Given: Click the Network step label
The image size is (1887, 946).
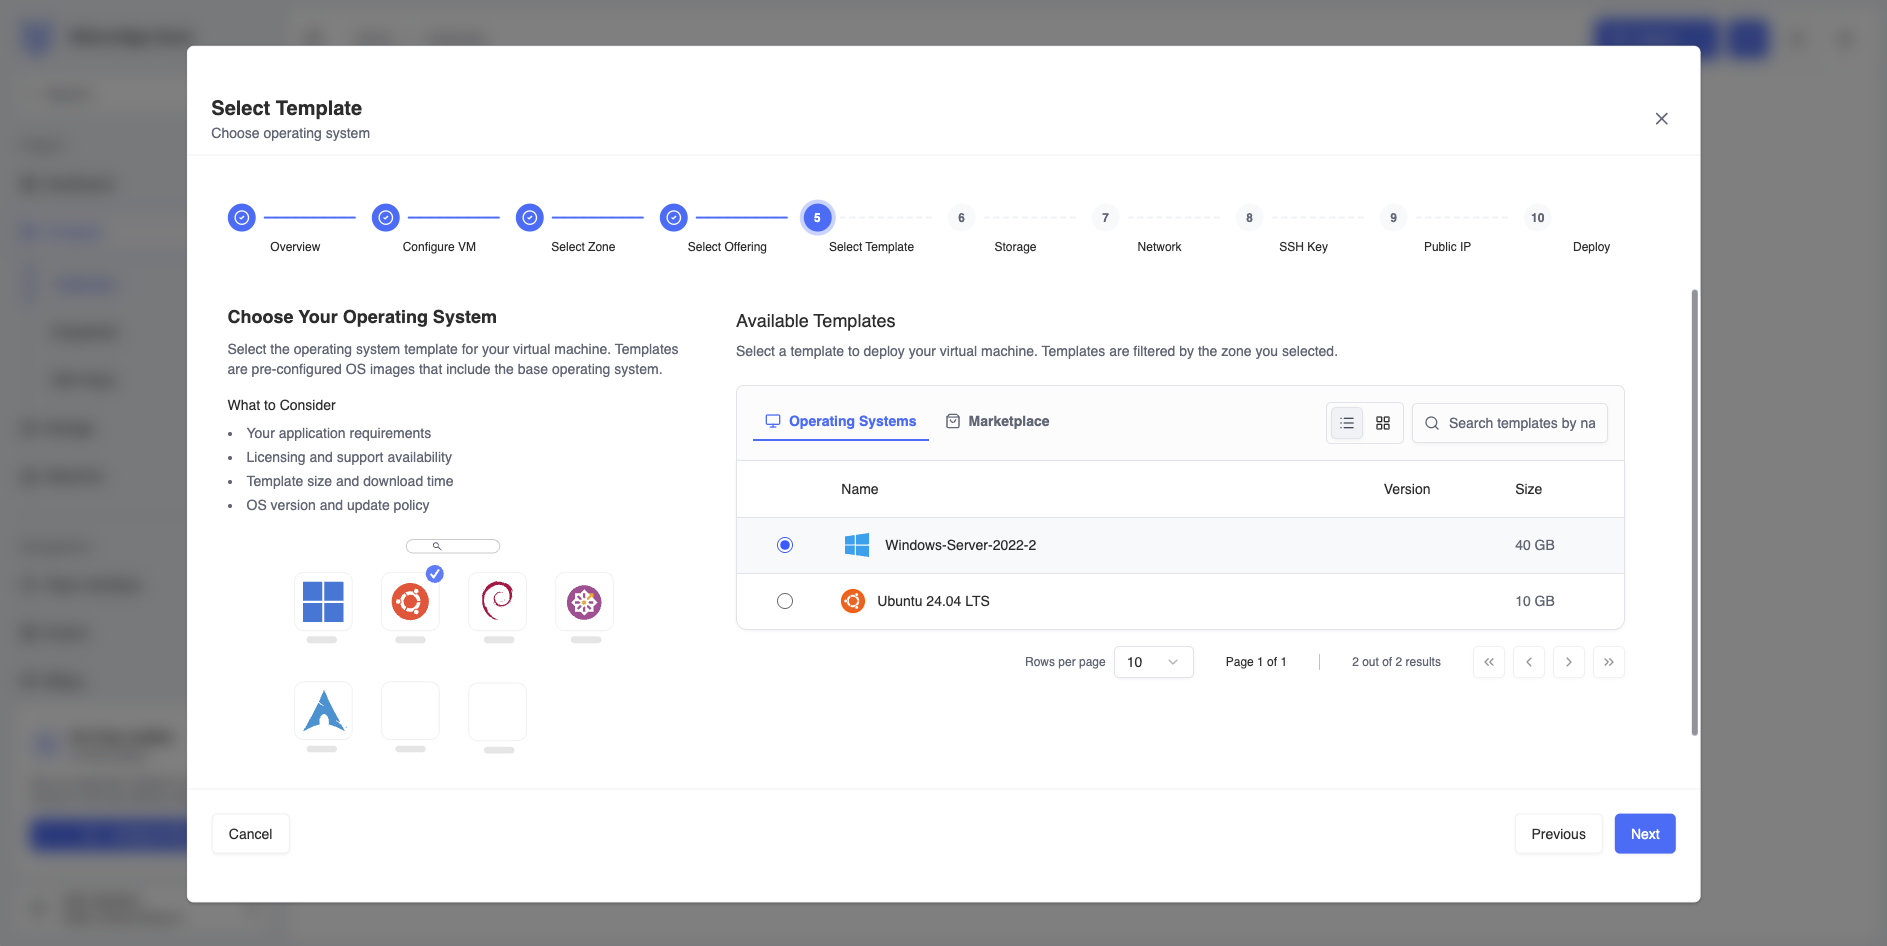Looking at the screenshot, I should tap(1159, 247).
